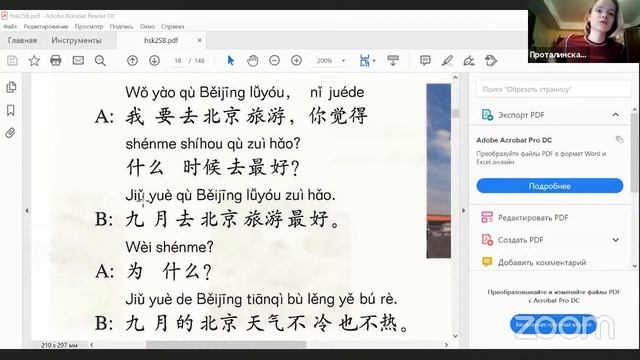
Task: Go to previous page with the up arrow
Action: pos(132,61)
